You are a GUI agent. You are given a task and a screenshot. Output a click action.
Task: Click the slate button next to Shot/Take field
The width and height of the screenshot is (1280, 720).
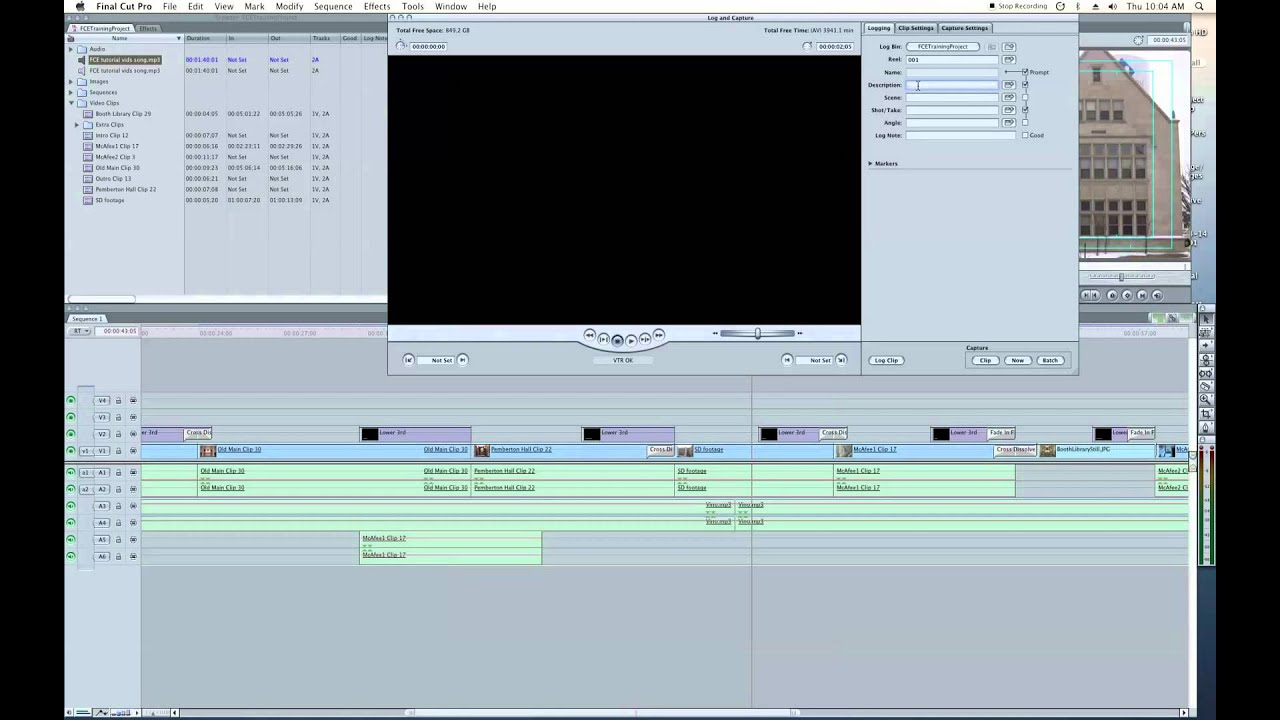click(x=1009, y=110)
